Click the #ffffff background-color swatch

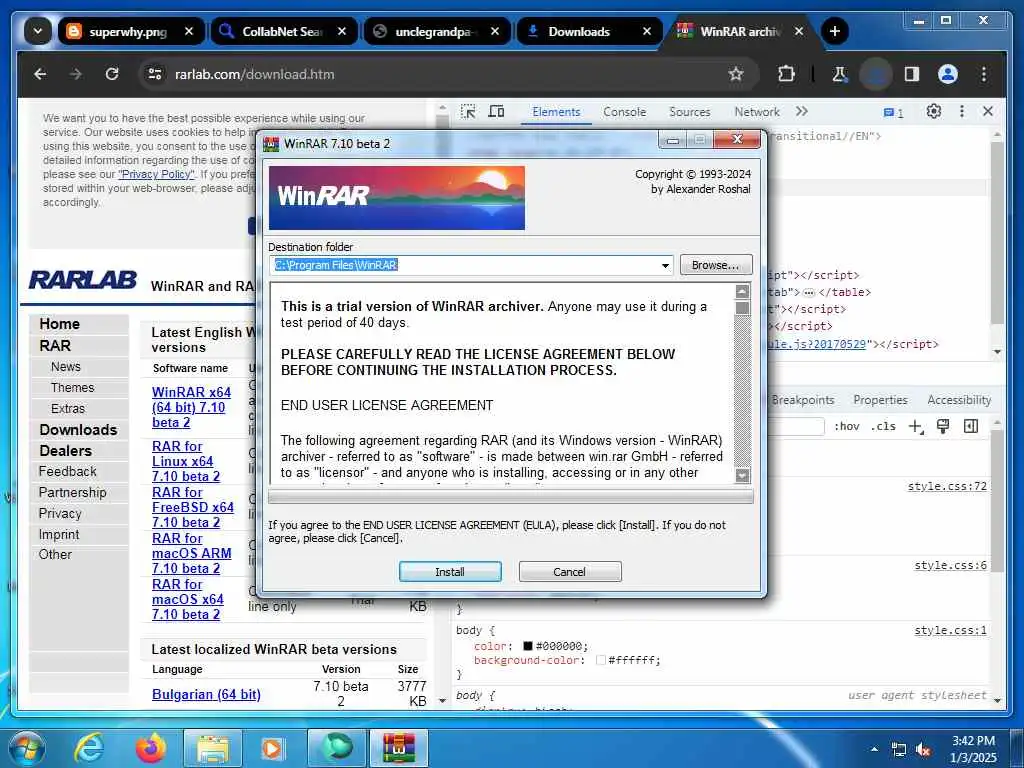click(x=600, y=660)
